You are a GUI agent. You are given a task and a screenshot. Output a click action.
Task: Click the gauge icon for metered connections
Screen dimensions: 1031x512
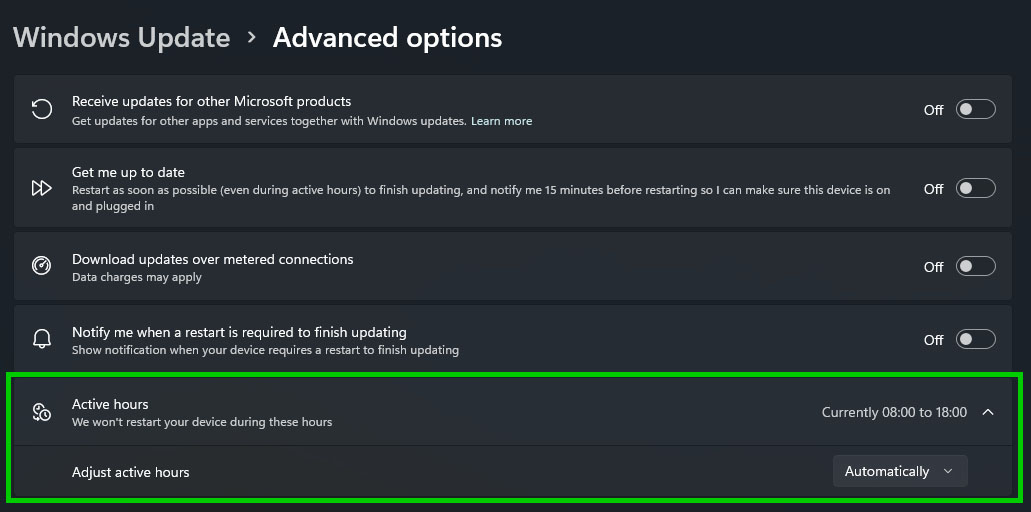pyautogui.click(x=42, y=266)
